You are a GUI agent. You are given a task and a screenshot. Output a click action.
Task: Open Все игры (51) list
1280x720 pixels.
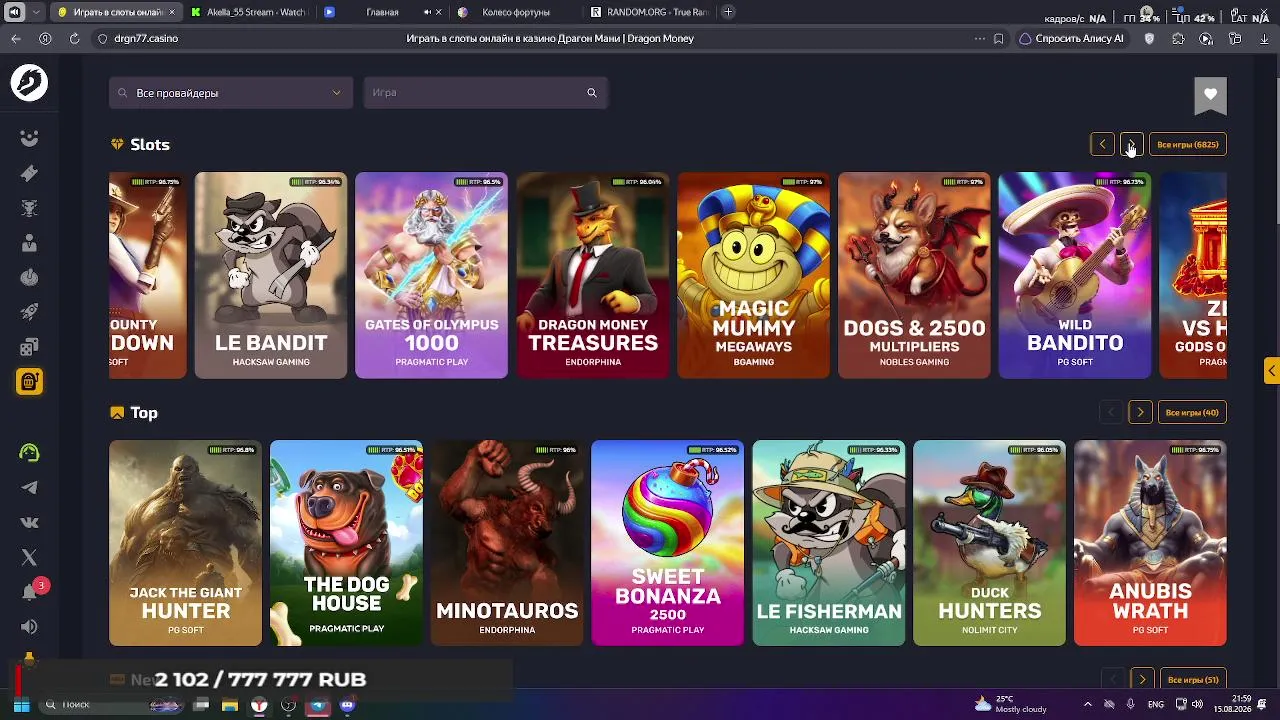[1193, 680]
